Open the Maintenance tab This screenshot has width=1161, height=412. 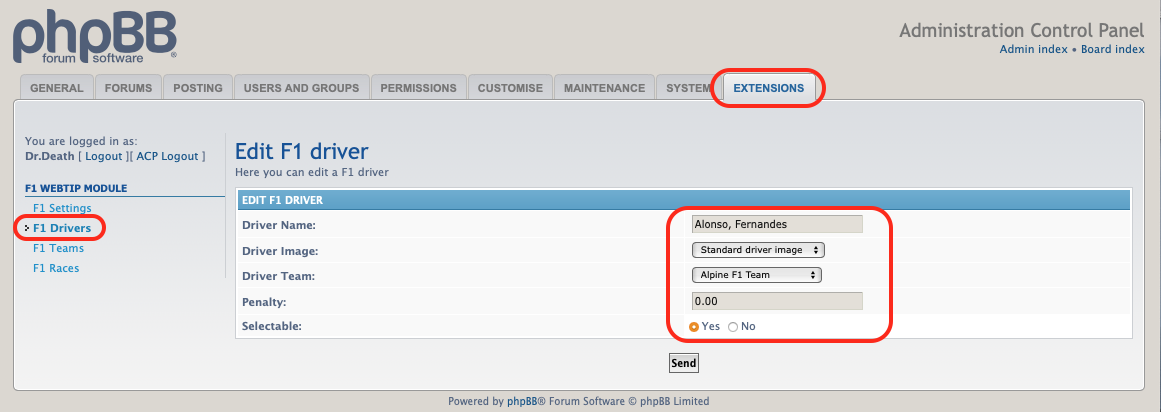tap(604, 87)
